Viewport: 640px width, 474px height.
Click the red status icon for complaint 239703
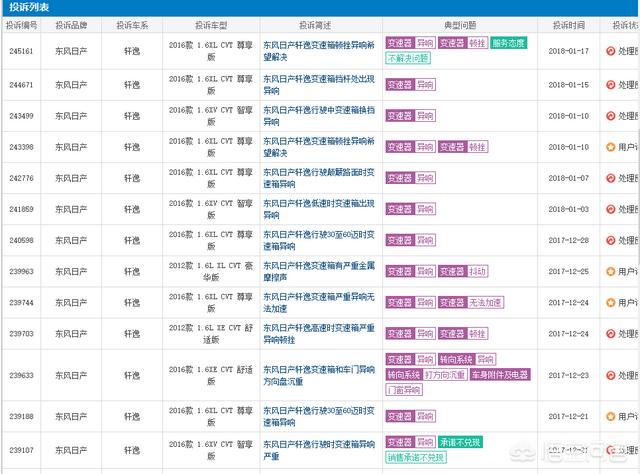[610, 334]
